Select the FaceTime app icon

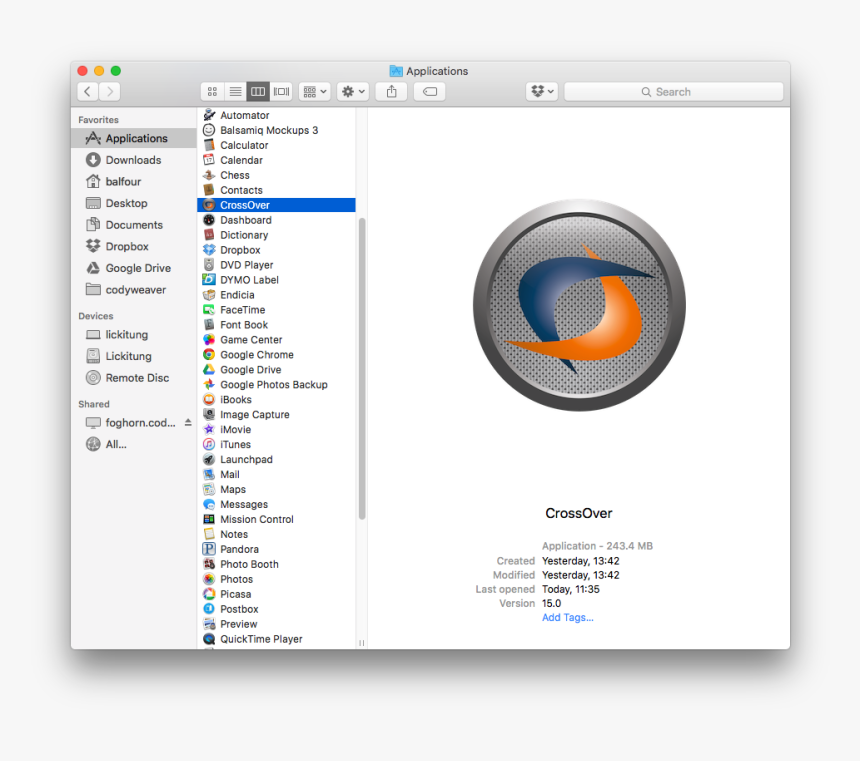point(209,310)
